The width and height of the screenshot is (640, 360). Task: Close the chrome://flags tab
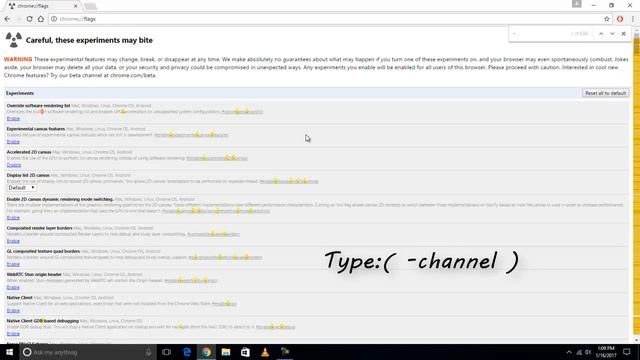point(76,6)
